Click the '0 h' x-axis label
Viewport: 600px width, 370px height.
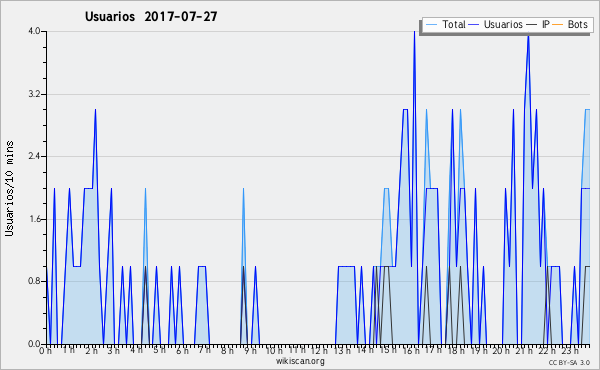pos(45,351)
